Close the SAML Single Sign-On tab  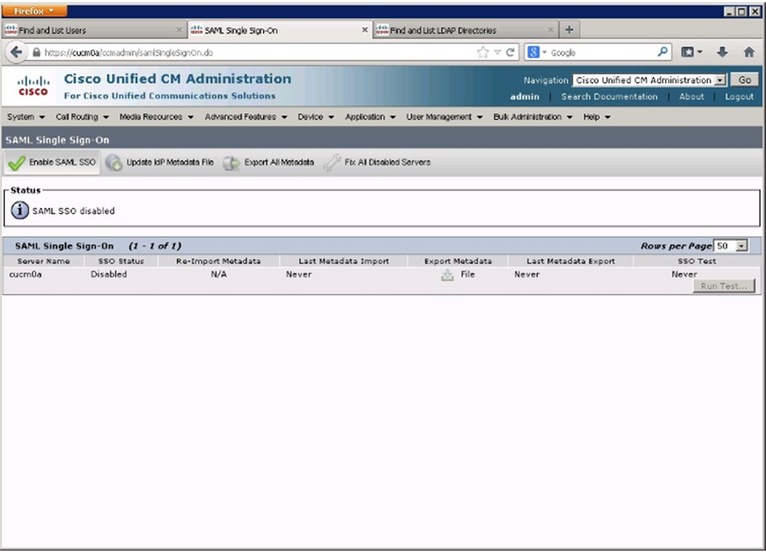(364, 30)
